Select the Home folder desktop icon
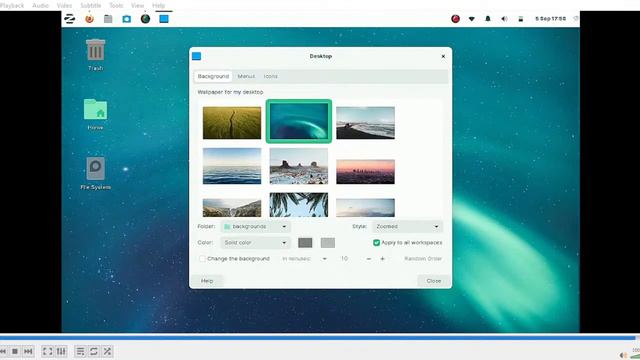This screenshot has width=640, height=360. click(96, 114)
